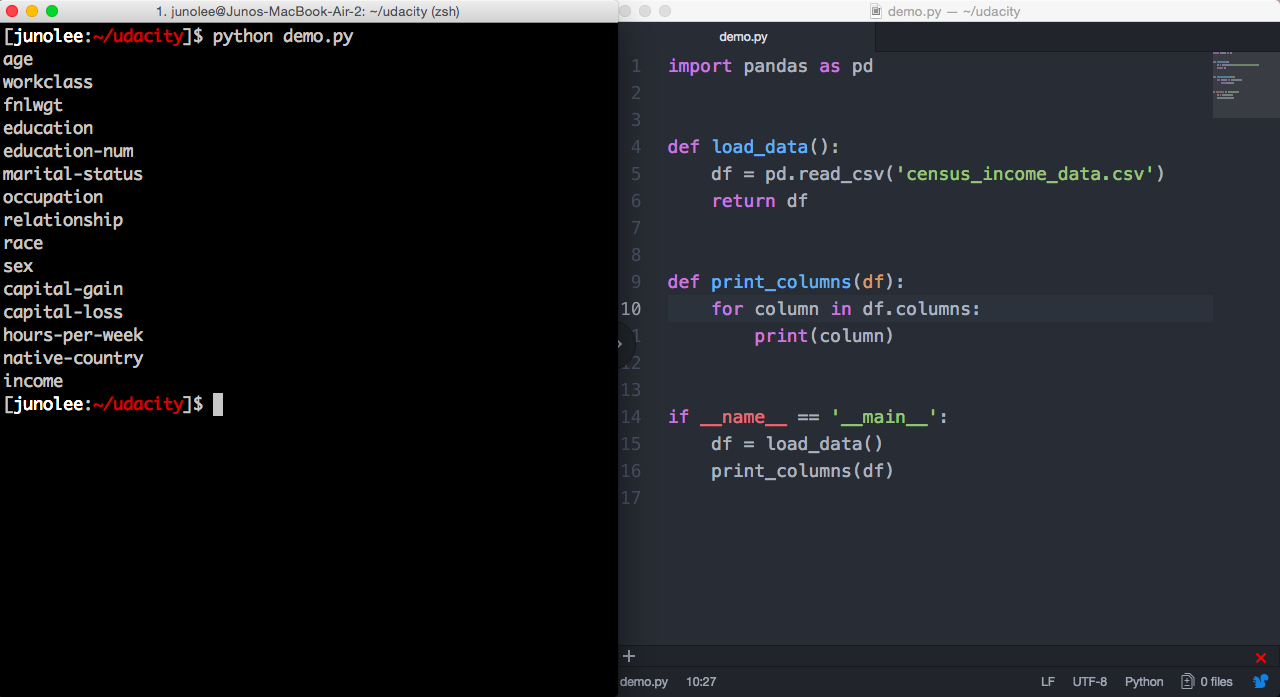
Task: Click the 10:27 cursor position indicator
Action: click(700, 682)
